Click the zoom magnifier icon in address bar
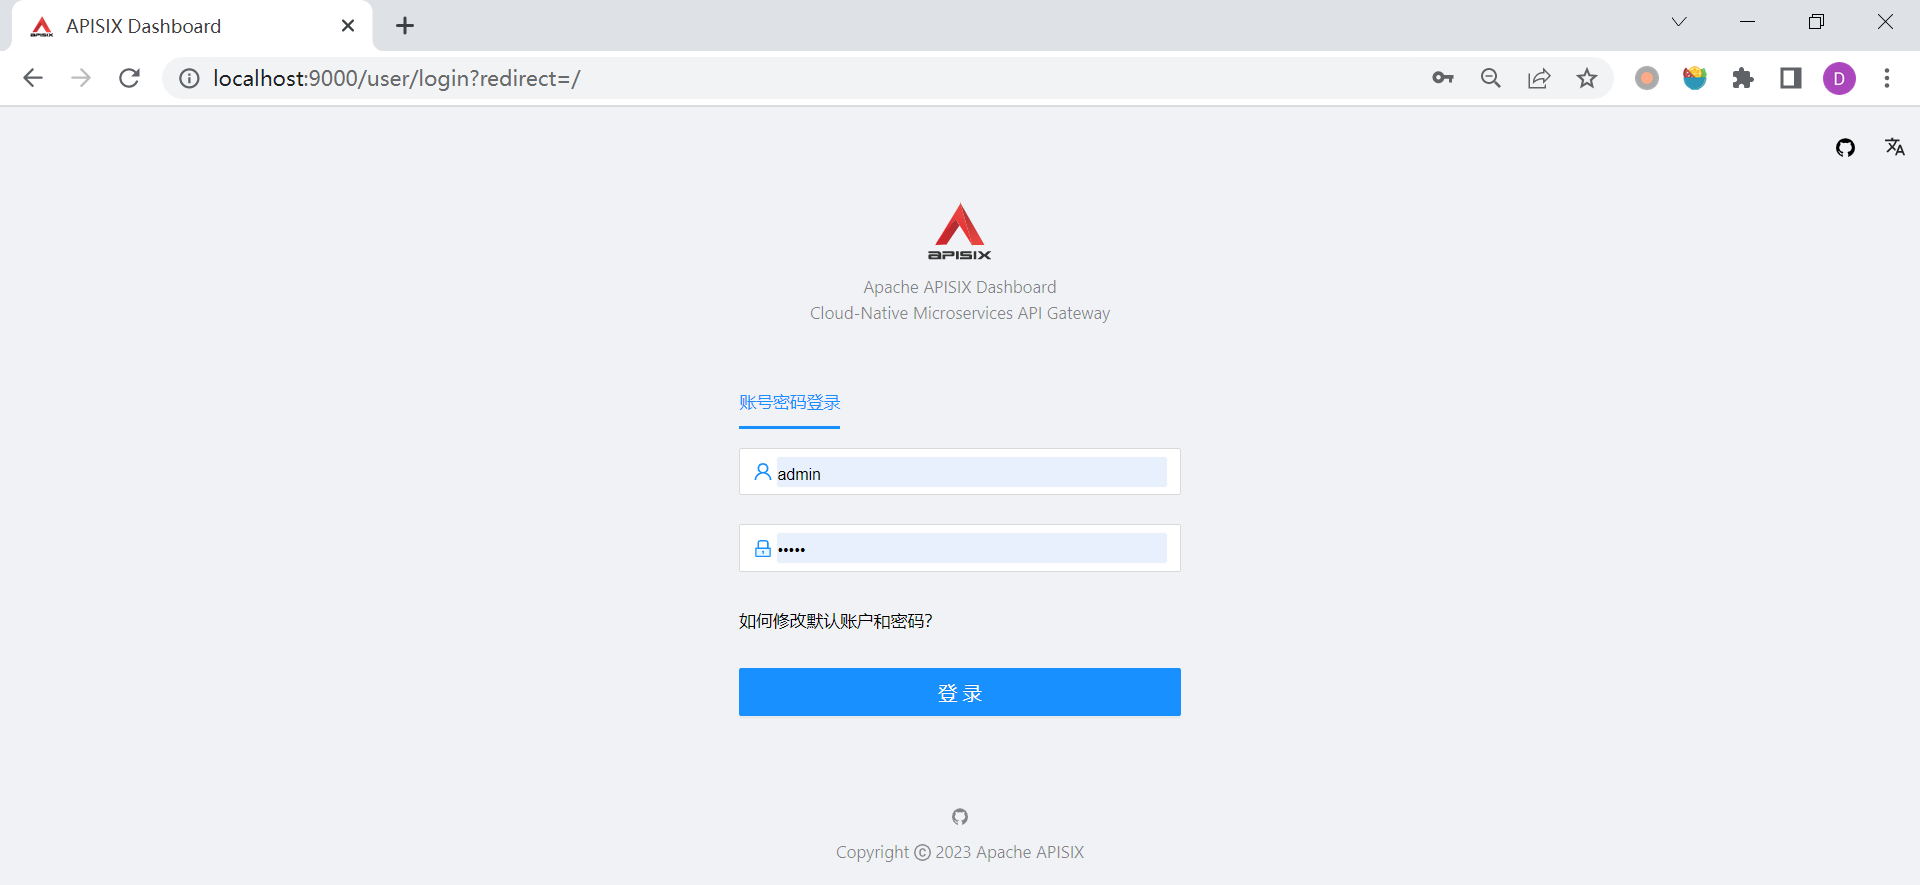This screenshot has width=1920, height=885. coord(1491,78)
